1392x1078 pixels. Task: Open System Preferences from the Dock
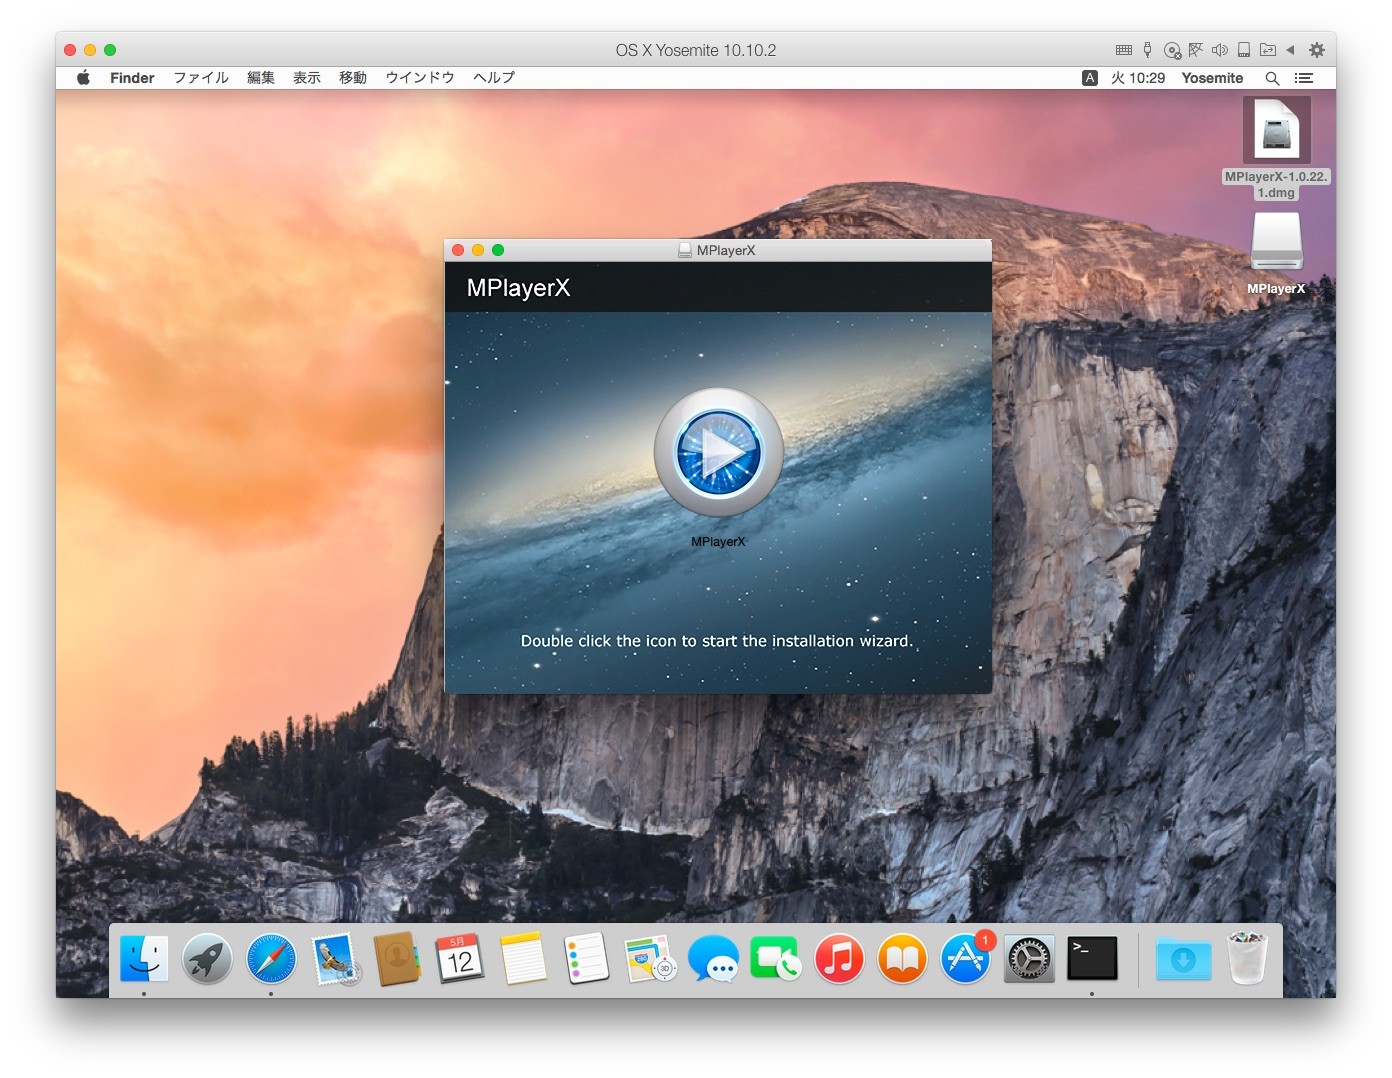click(x=1029, y=959)
